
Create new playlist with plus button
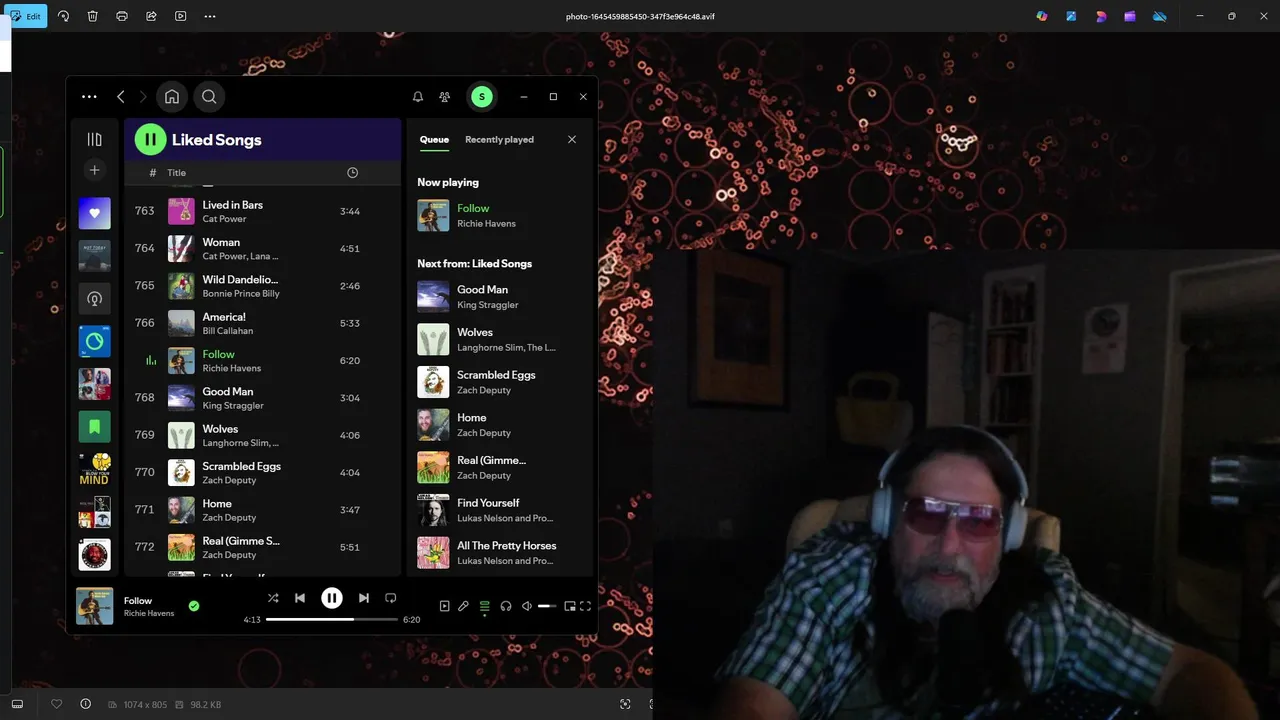95,170
